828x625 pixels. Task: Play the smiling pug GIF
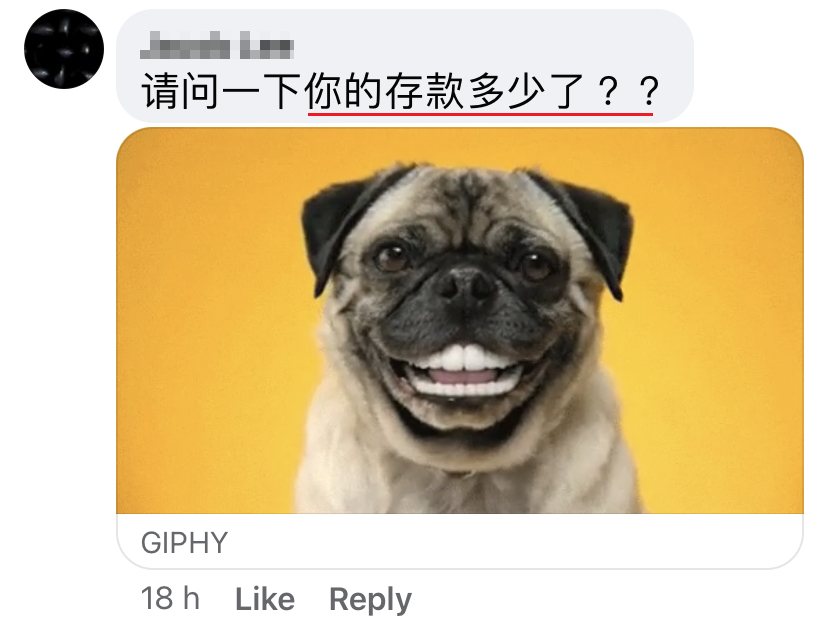460,320
